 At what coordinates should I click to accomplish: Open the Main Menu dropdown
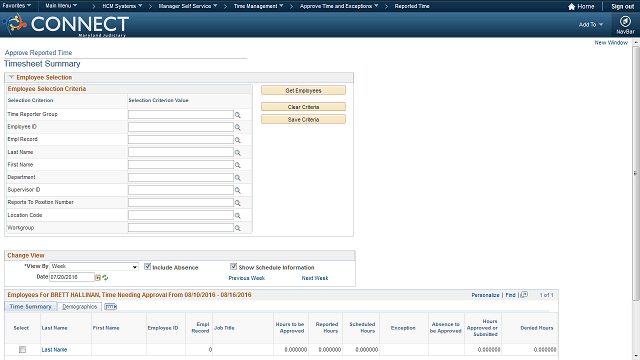pos(61,6)
